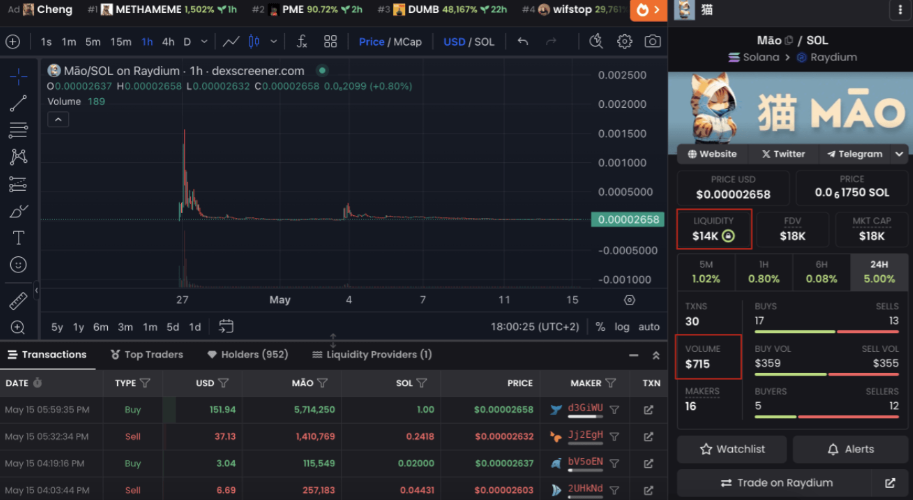Select the 24H stats tab
Viewport: 913px width, 500px height.
(879, 272)
